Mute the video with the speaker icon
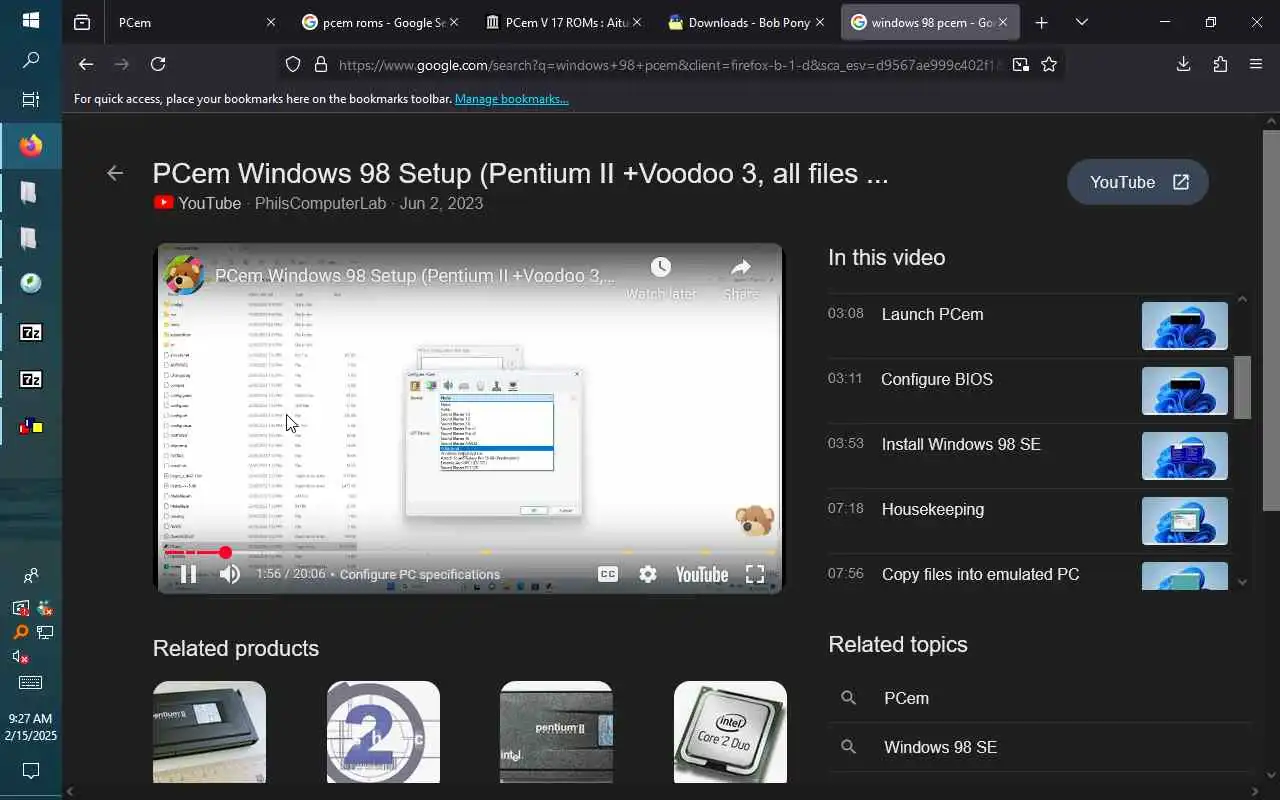Image resolution: width=1280 pixels, height=800 pixels. tap(230, 574)
